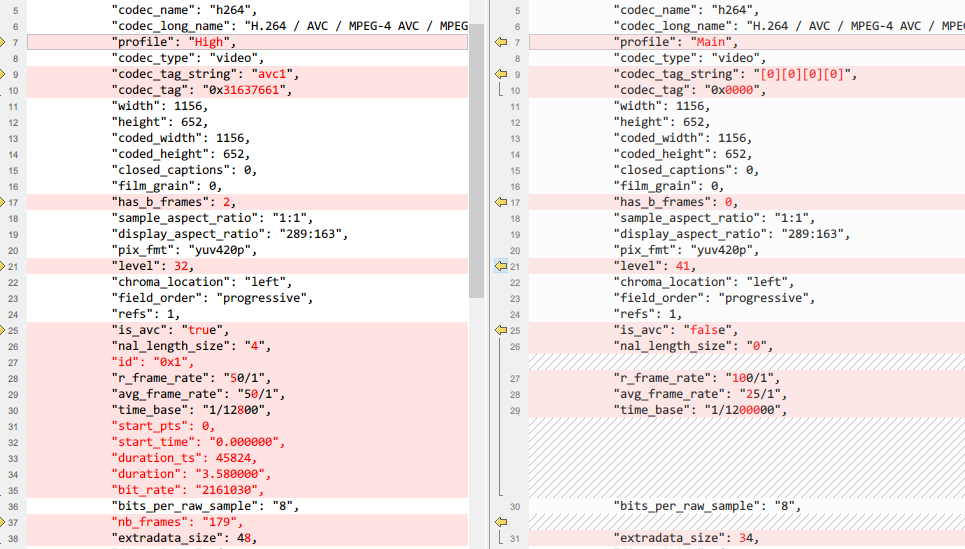
Task: Click right "is_avc": "false" line
Action: tap(747, 330)
